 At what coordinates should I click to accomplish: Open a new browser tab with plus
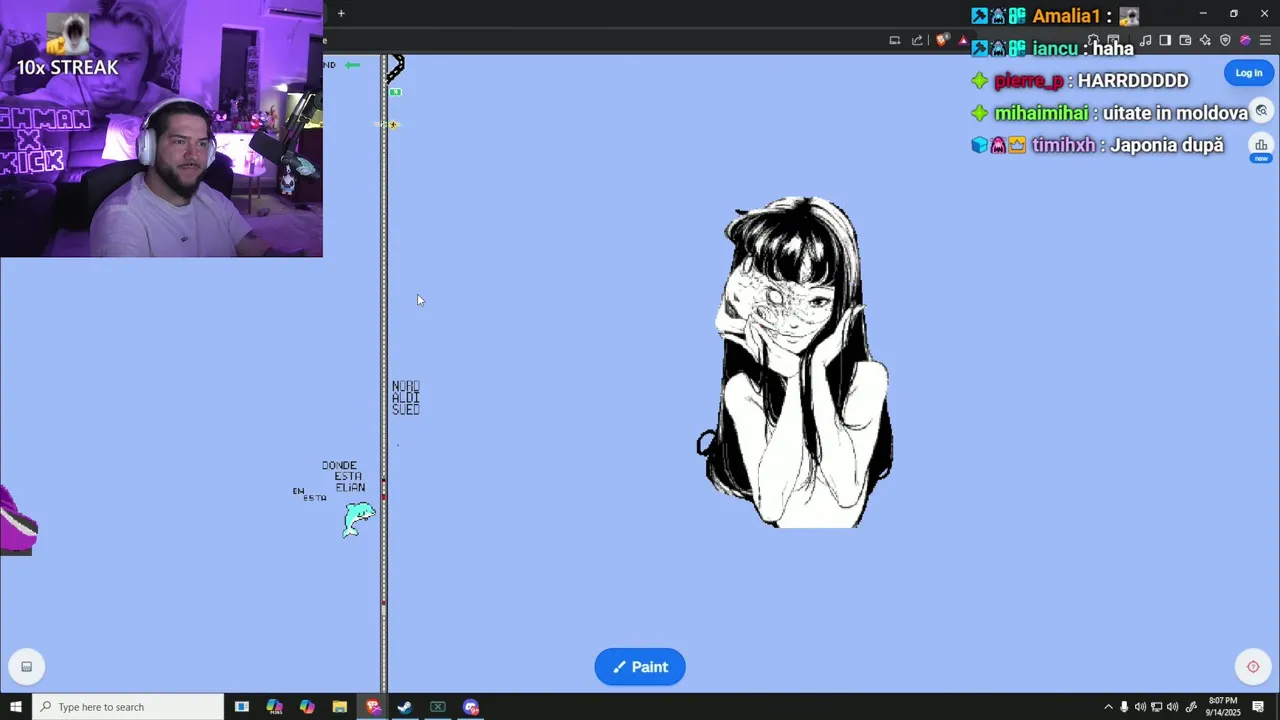pos(341,13)
